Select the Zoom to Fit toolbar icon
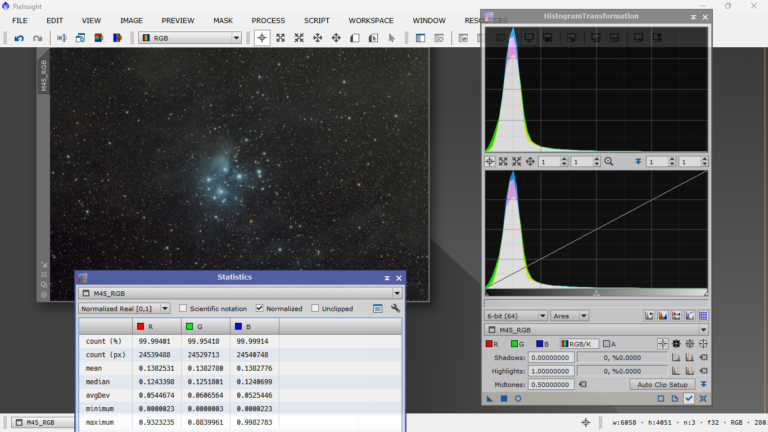The height and width of the screenshot is (432, 768). pyautogui.click(x=281, y=38)
